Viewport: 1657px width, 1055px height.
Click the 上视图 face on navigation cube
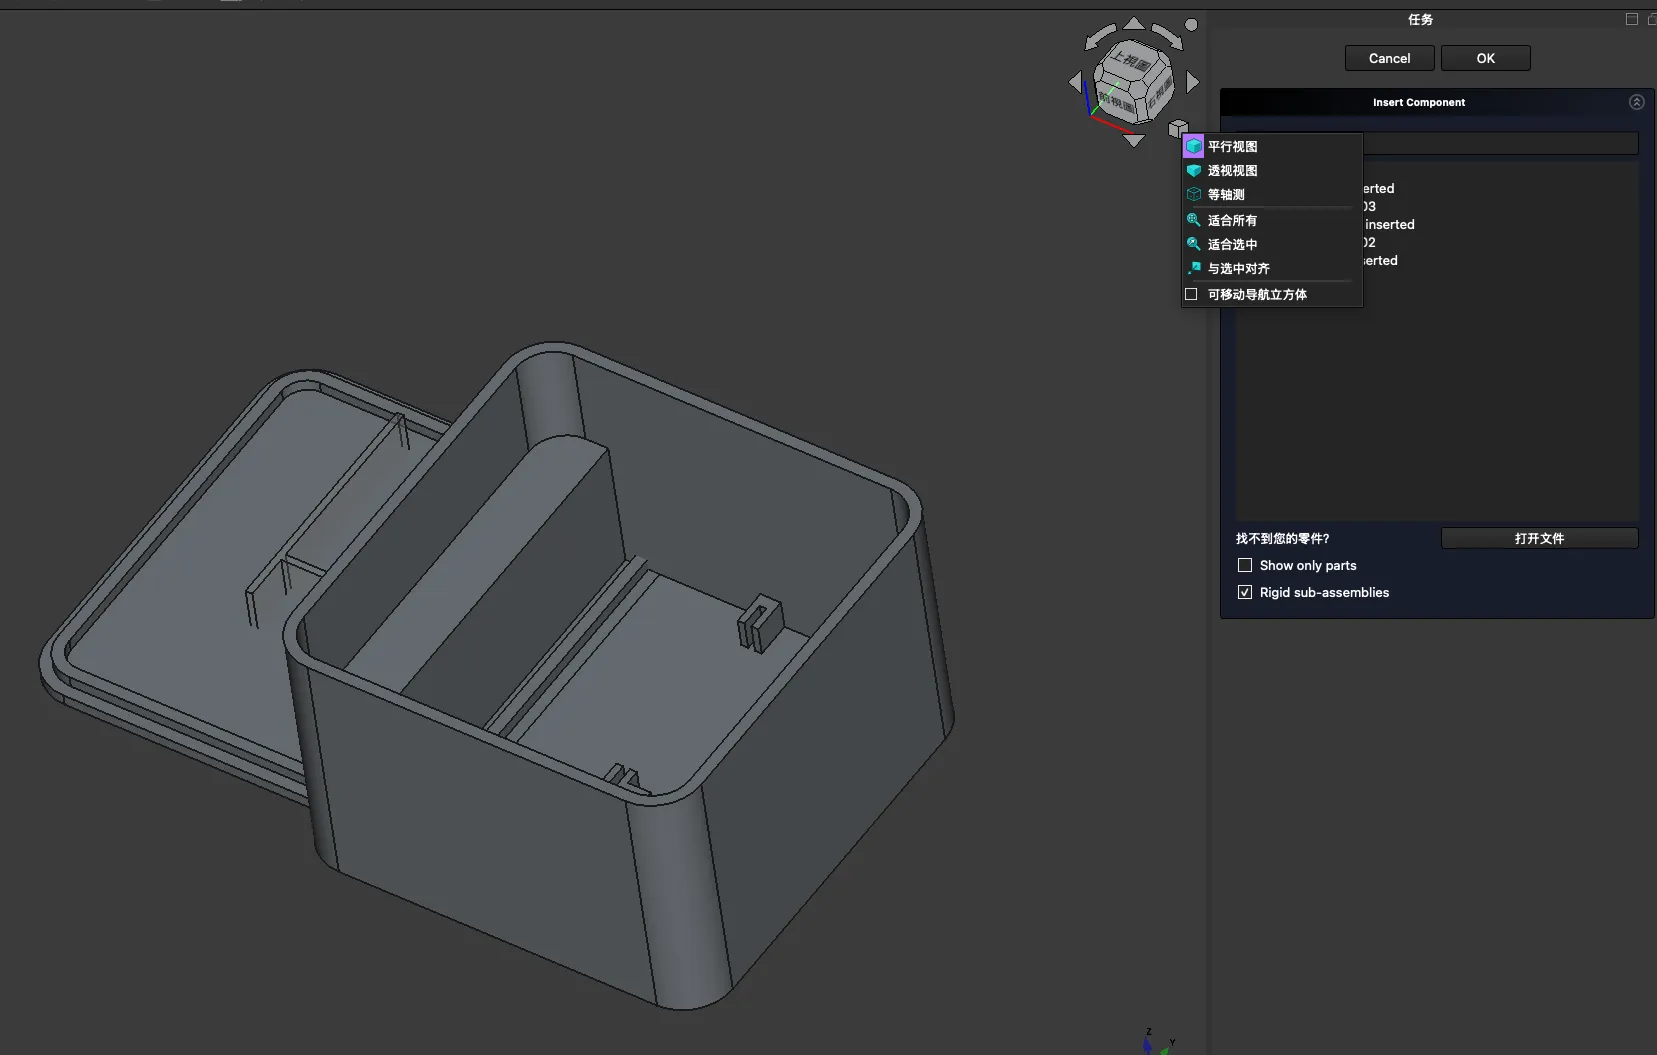(x=1131, y=62)
